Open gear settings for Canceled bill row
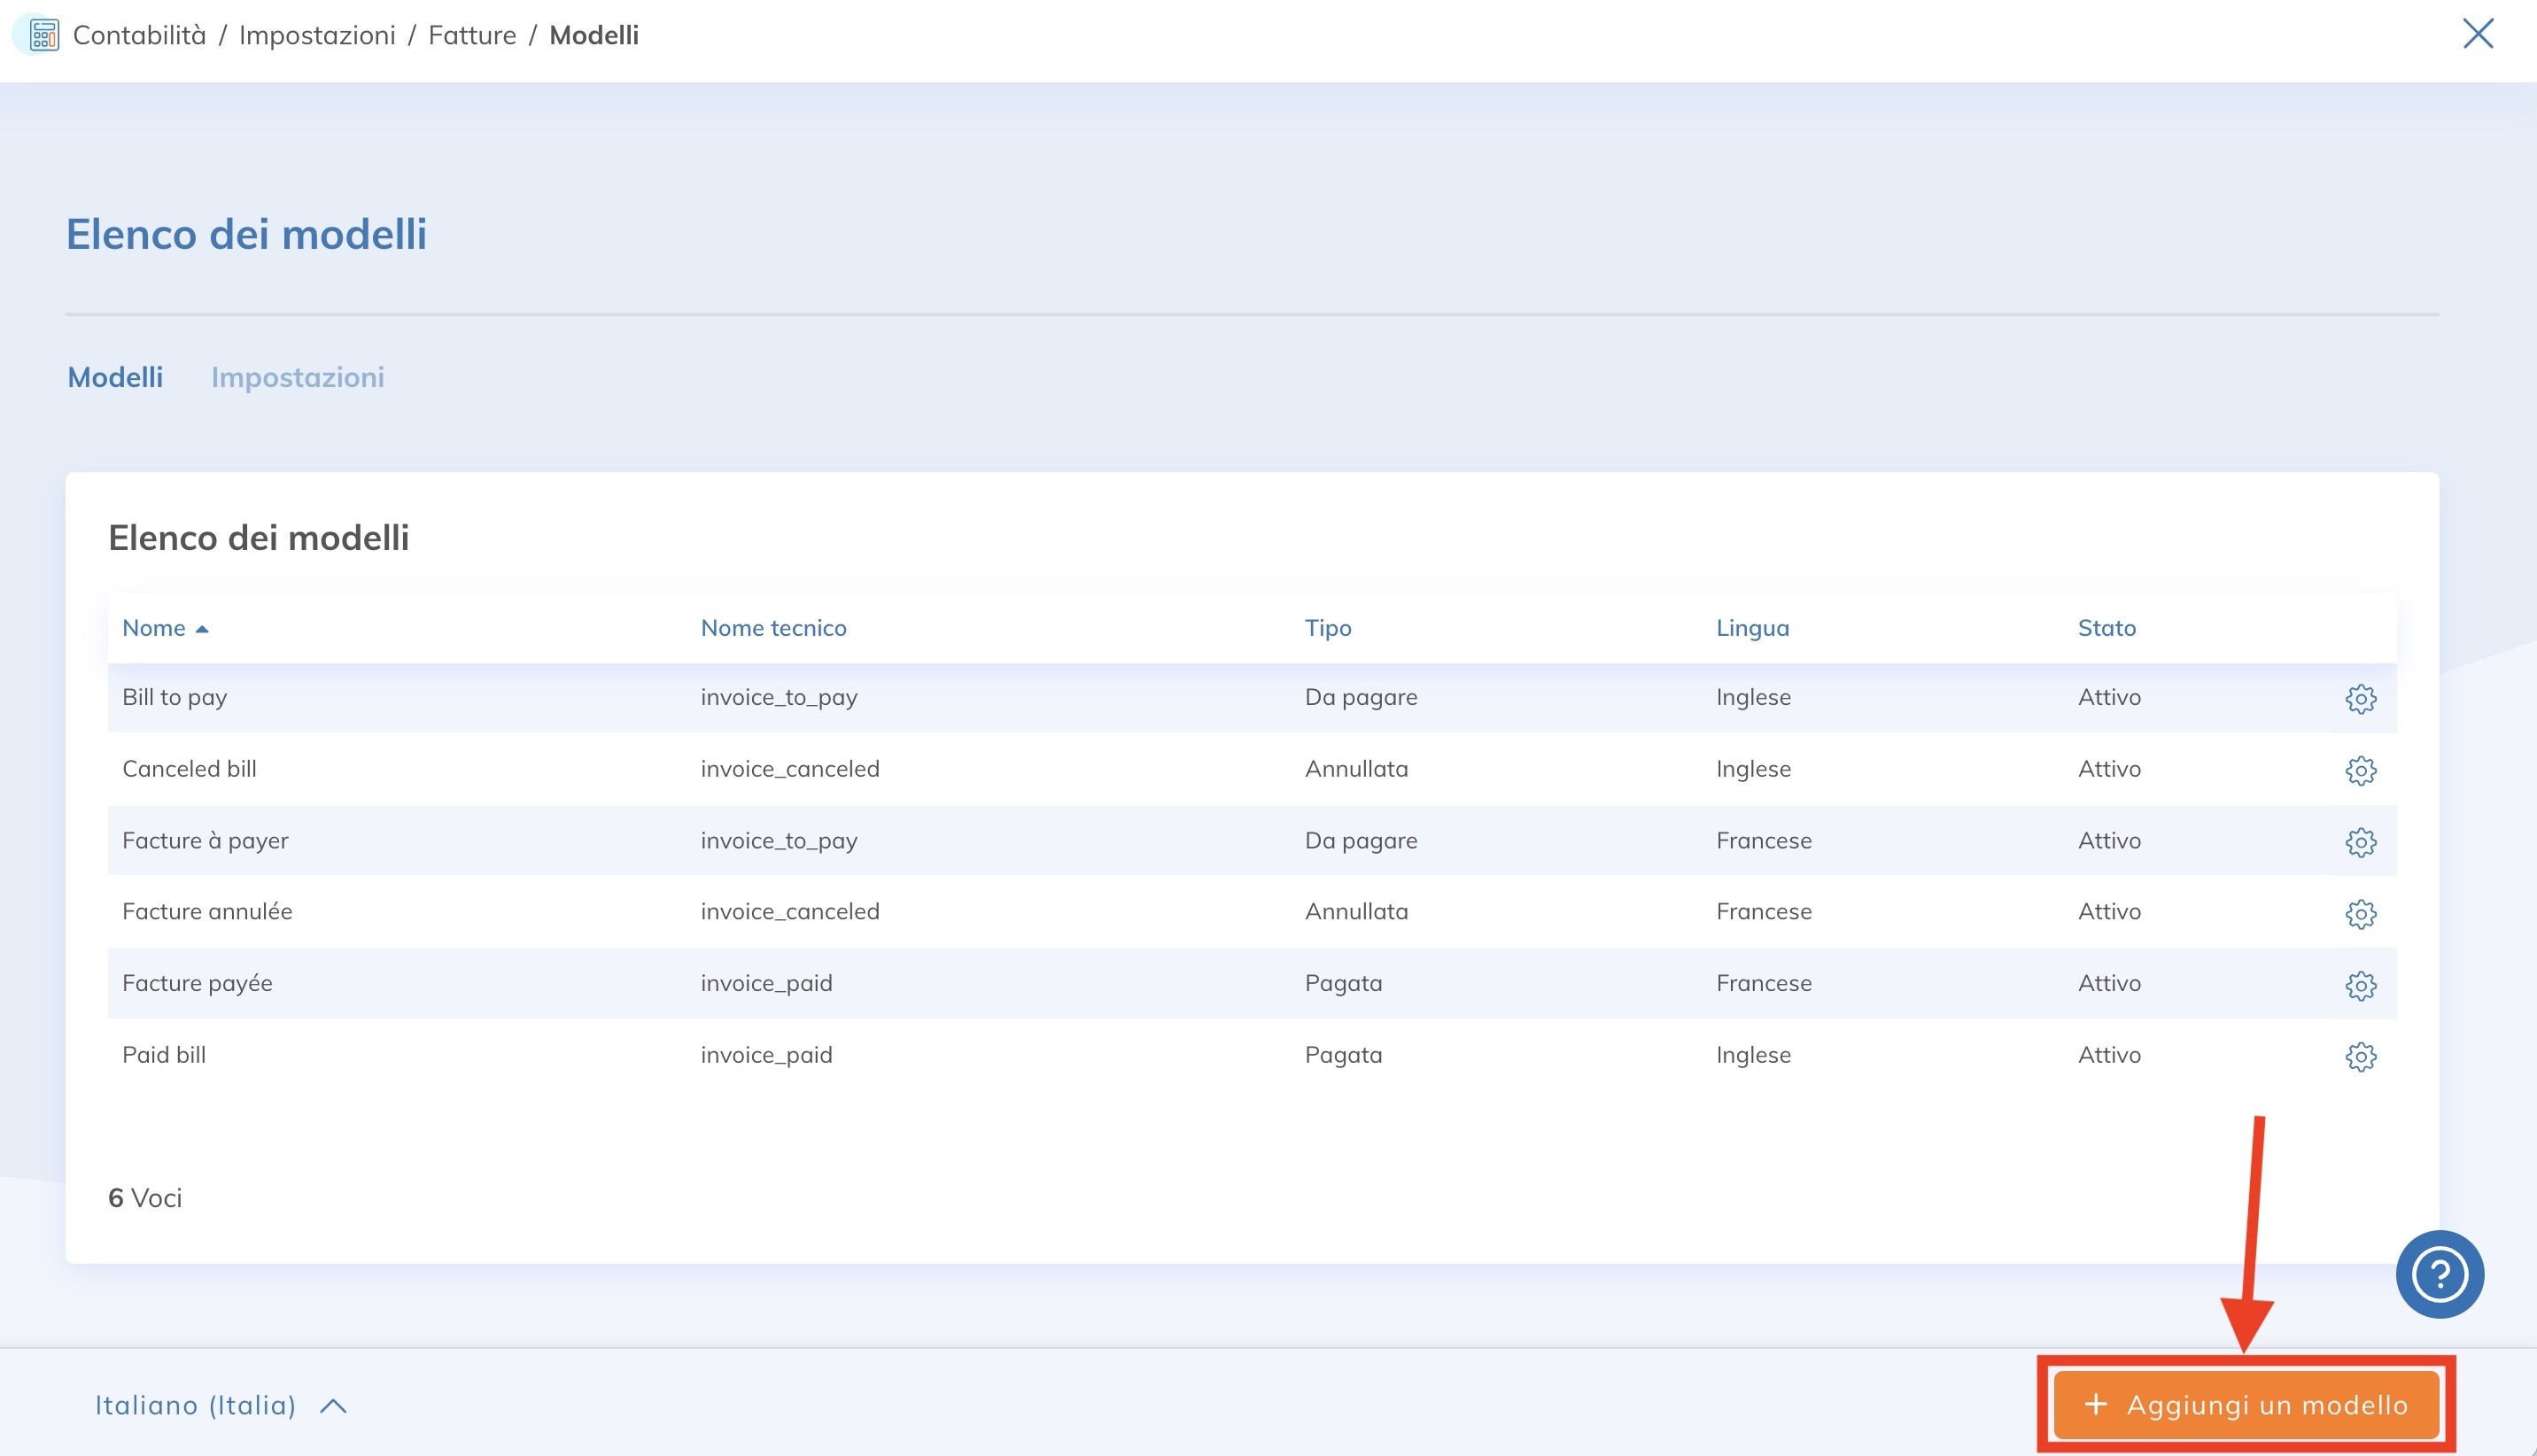The height and width of the screenshot is (1456, 2537). (2360, 770)
